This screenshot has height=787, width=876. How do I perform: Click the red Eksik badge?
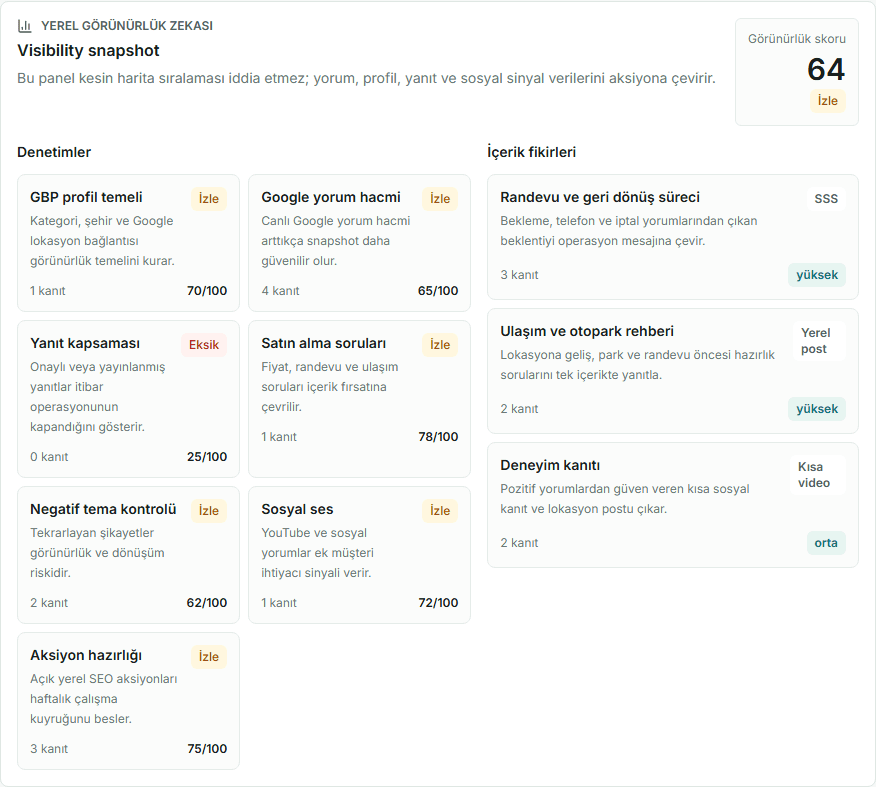(x=204, y=345)
